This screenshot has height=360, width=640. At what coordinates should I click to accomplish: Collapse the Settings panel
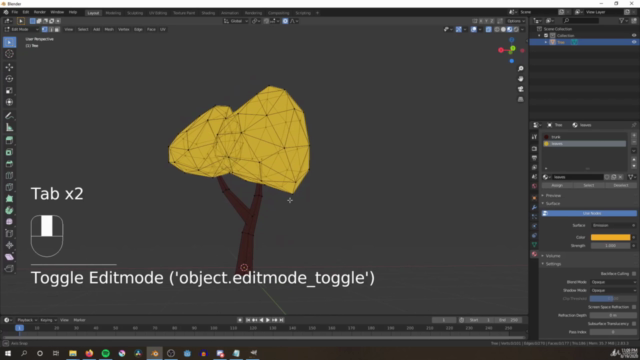[553, 264]
